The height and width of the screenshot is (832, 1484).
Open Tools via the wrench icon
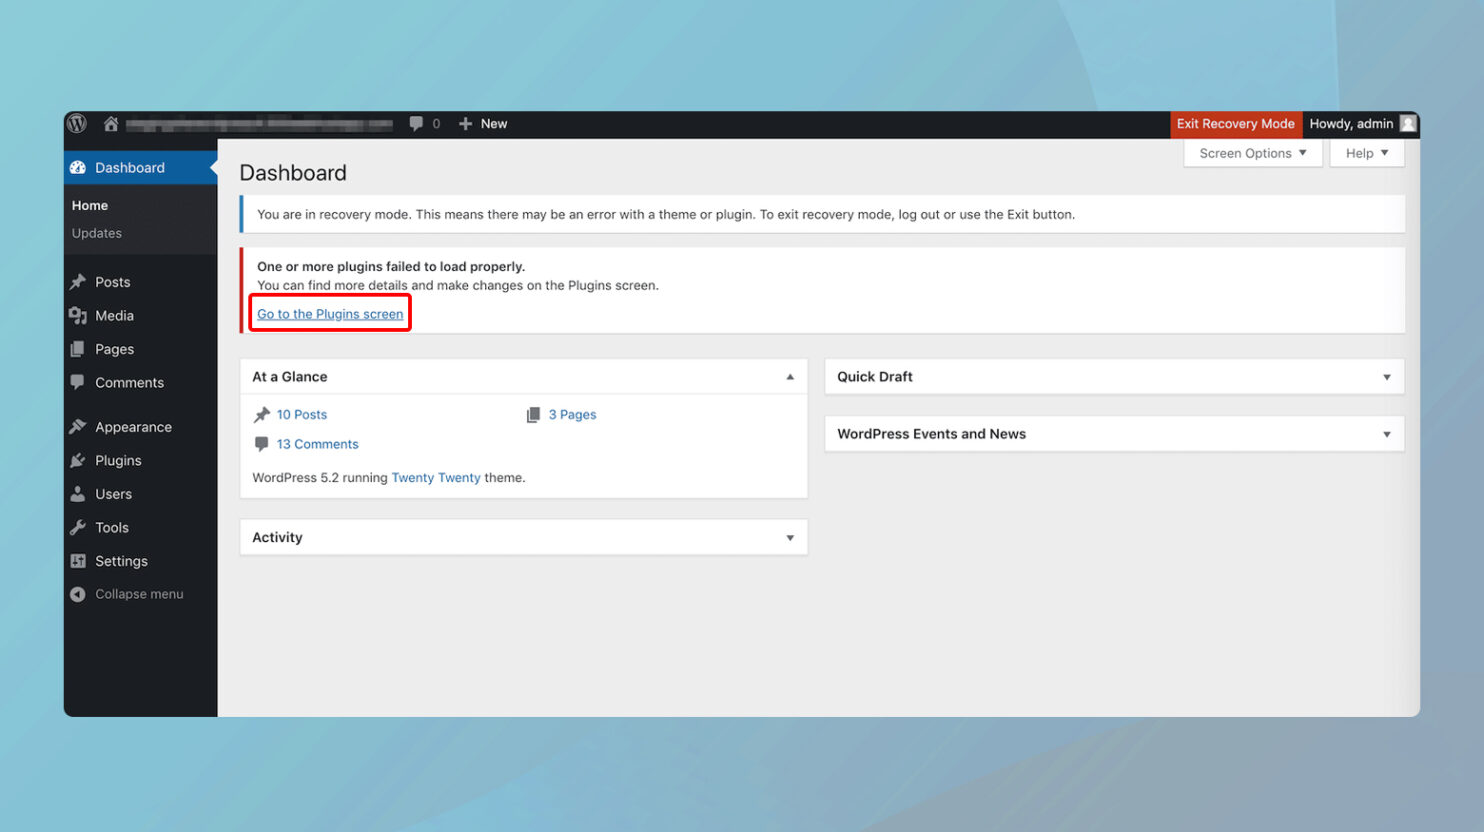click(78, 527)
